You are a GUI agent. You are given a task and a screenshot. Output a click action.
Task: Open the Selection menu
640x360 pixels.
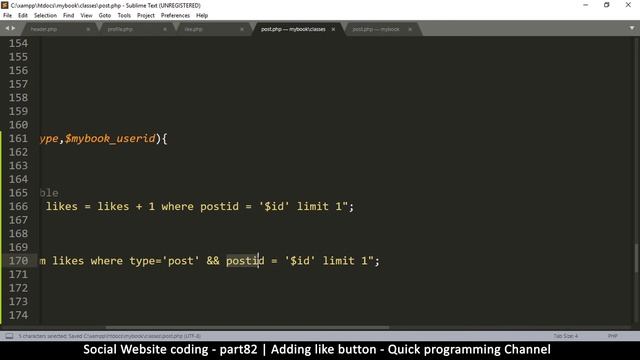[x=45, y=16]
